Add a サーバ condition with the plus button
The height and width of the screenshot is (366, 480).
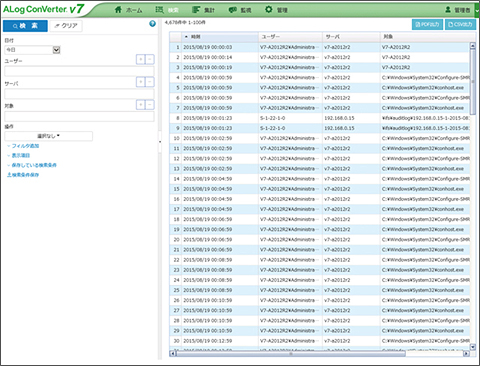point(141,82)
